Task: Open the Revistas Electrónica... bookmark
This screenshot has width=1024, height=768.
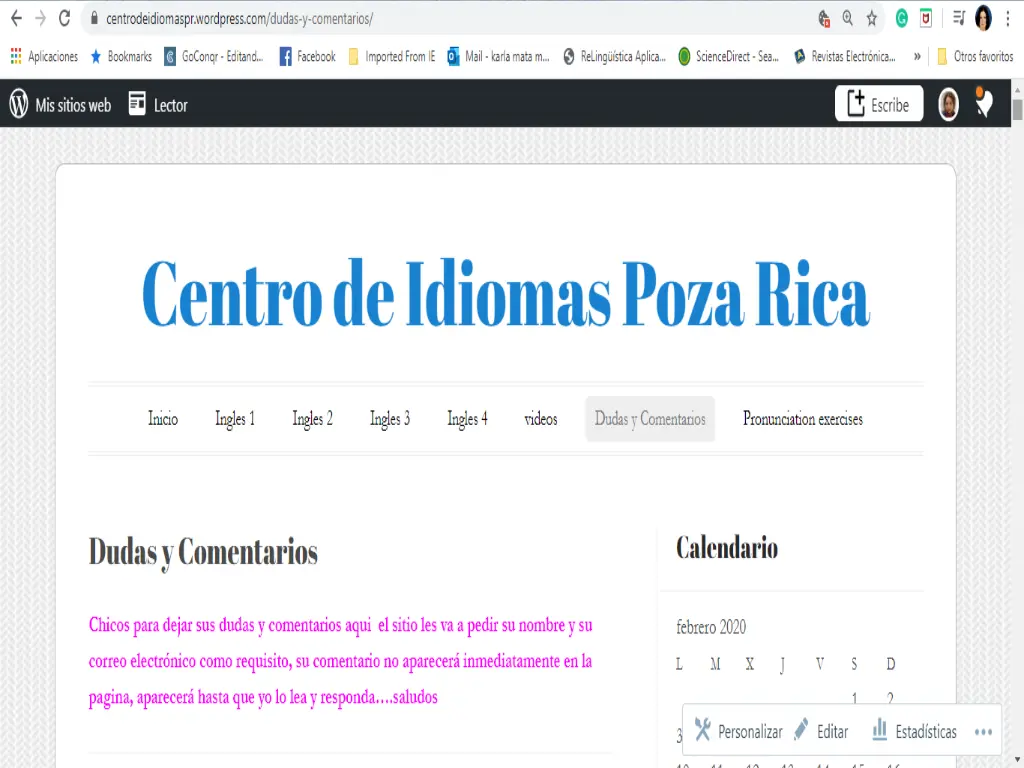Action: [x=844, y=56]
